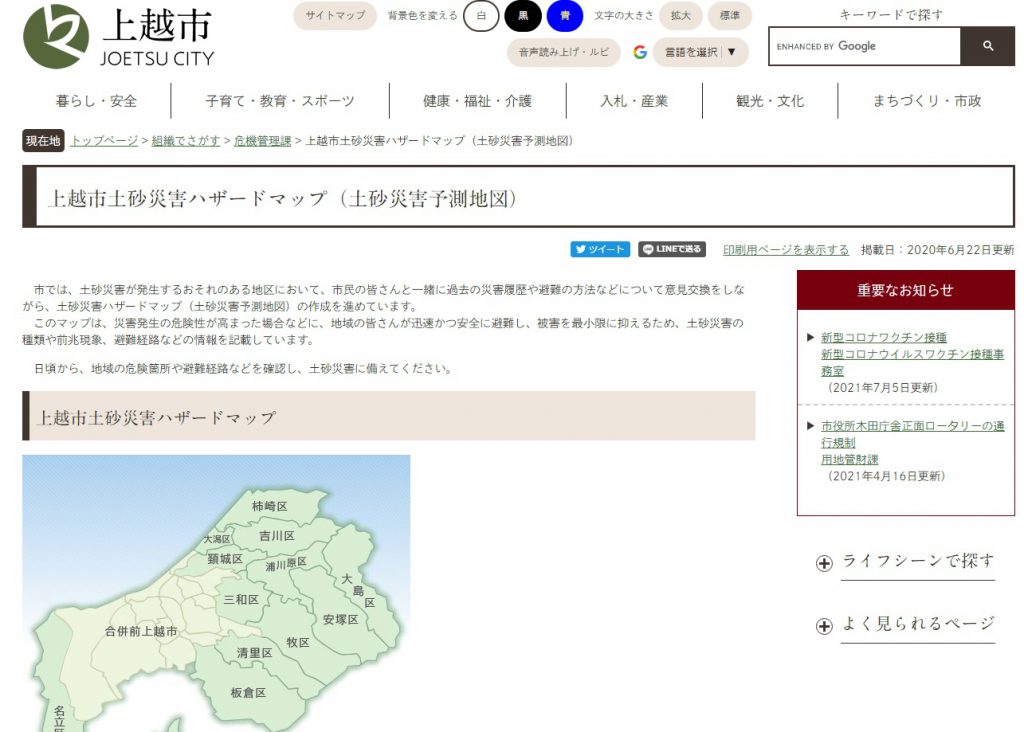Click the search magnifier button
The width and height of the screenshot is (1024, 732).
(987, 46)
